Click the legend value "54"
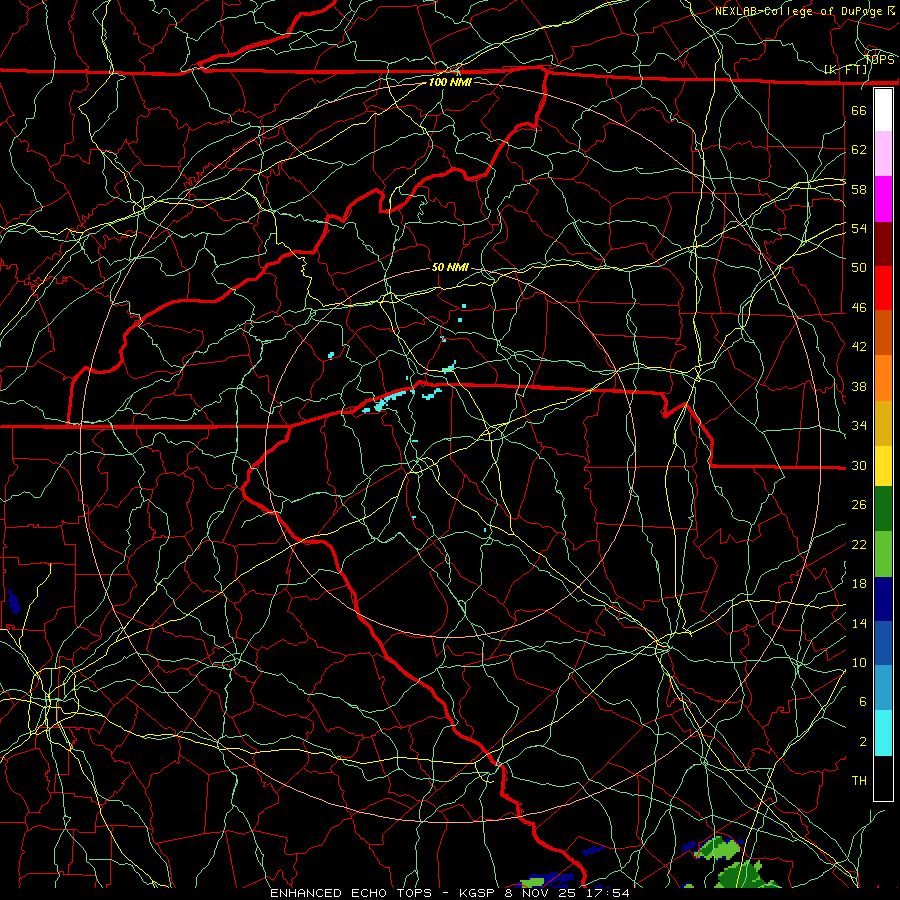This screenshot has height=900, width=900. pos(859,228)
